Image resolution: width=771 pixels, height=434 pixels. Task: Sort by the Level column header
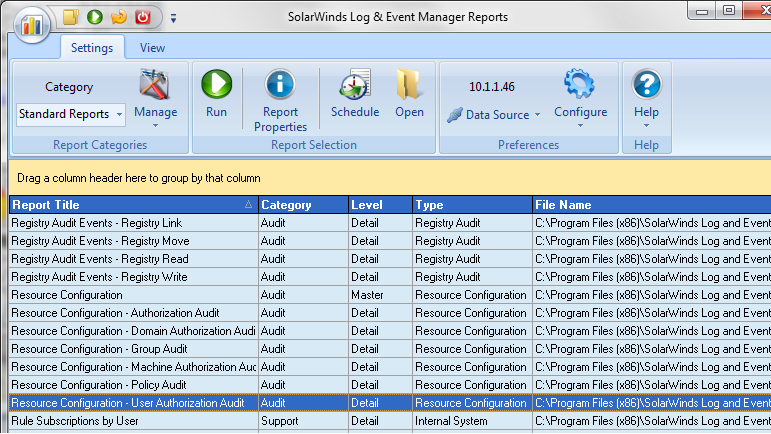(380, 205)
